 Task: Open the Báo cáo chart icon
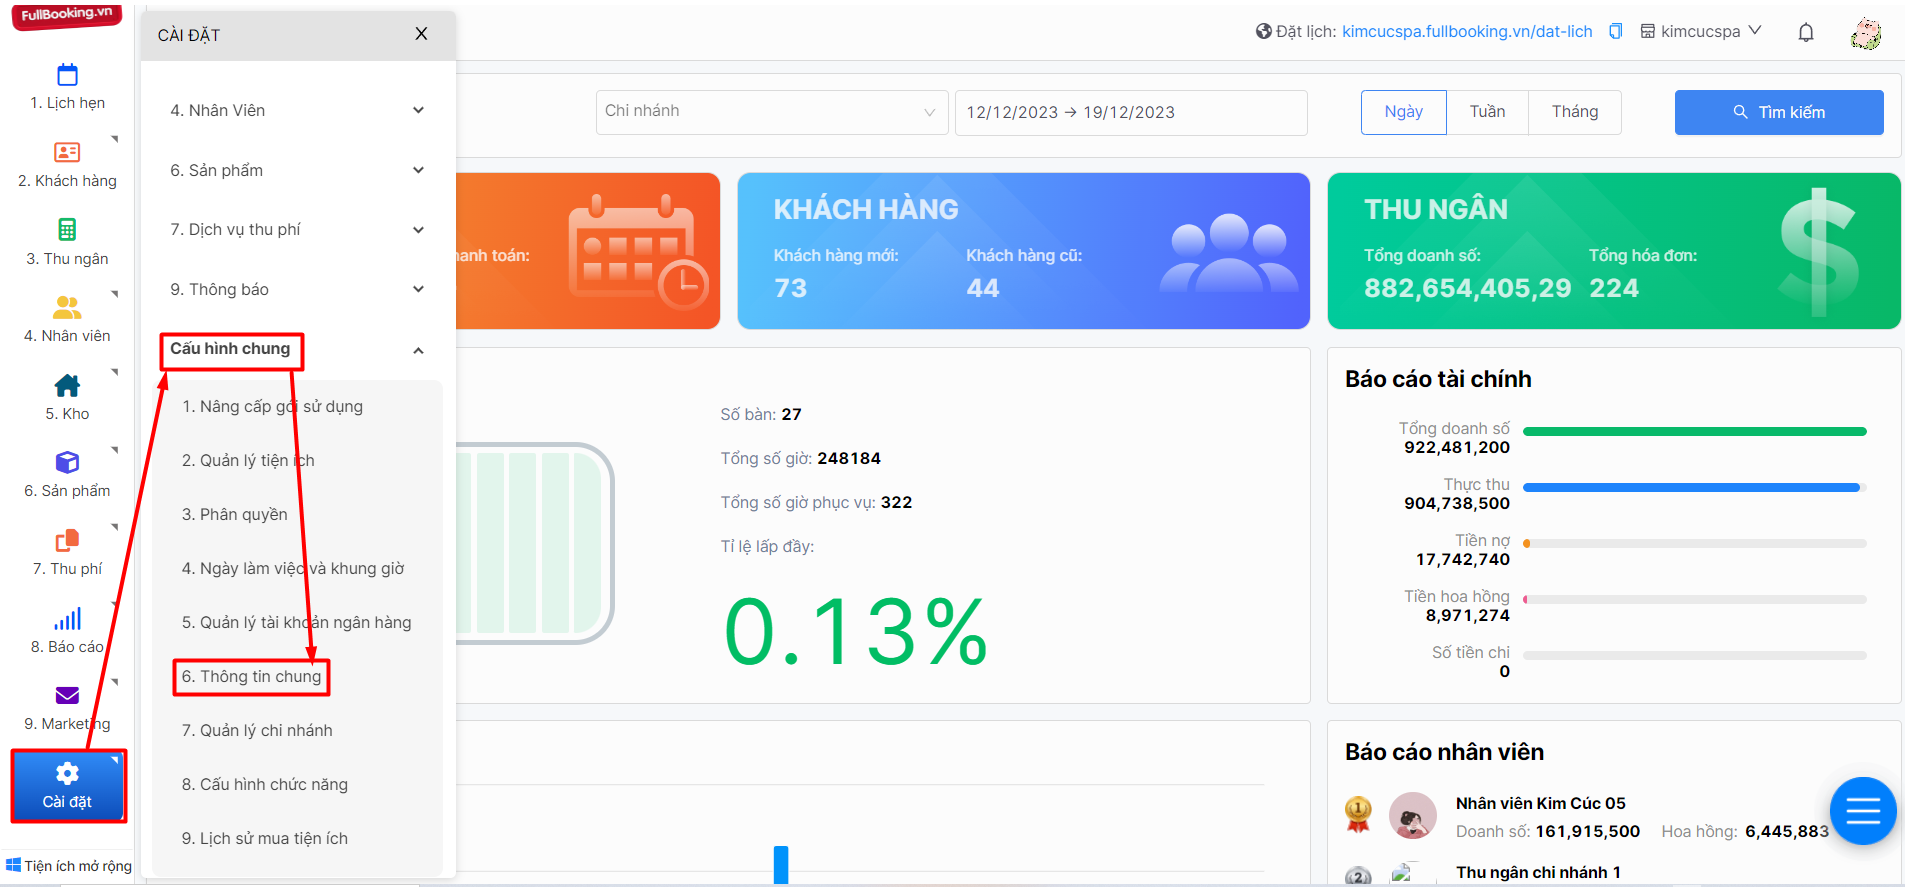click(x=67, y=619)
